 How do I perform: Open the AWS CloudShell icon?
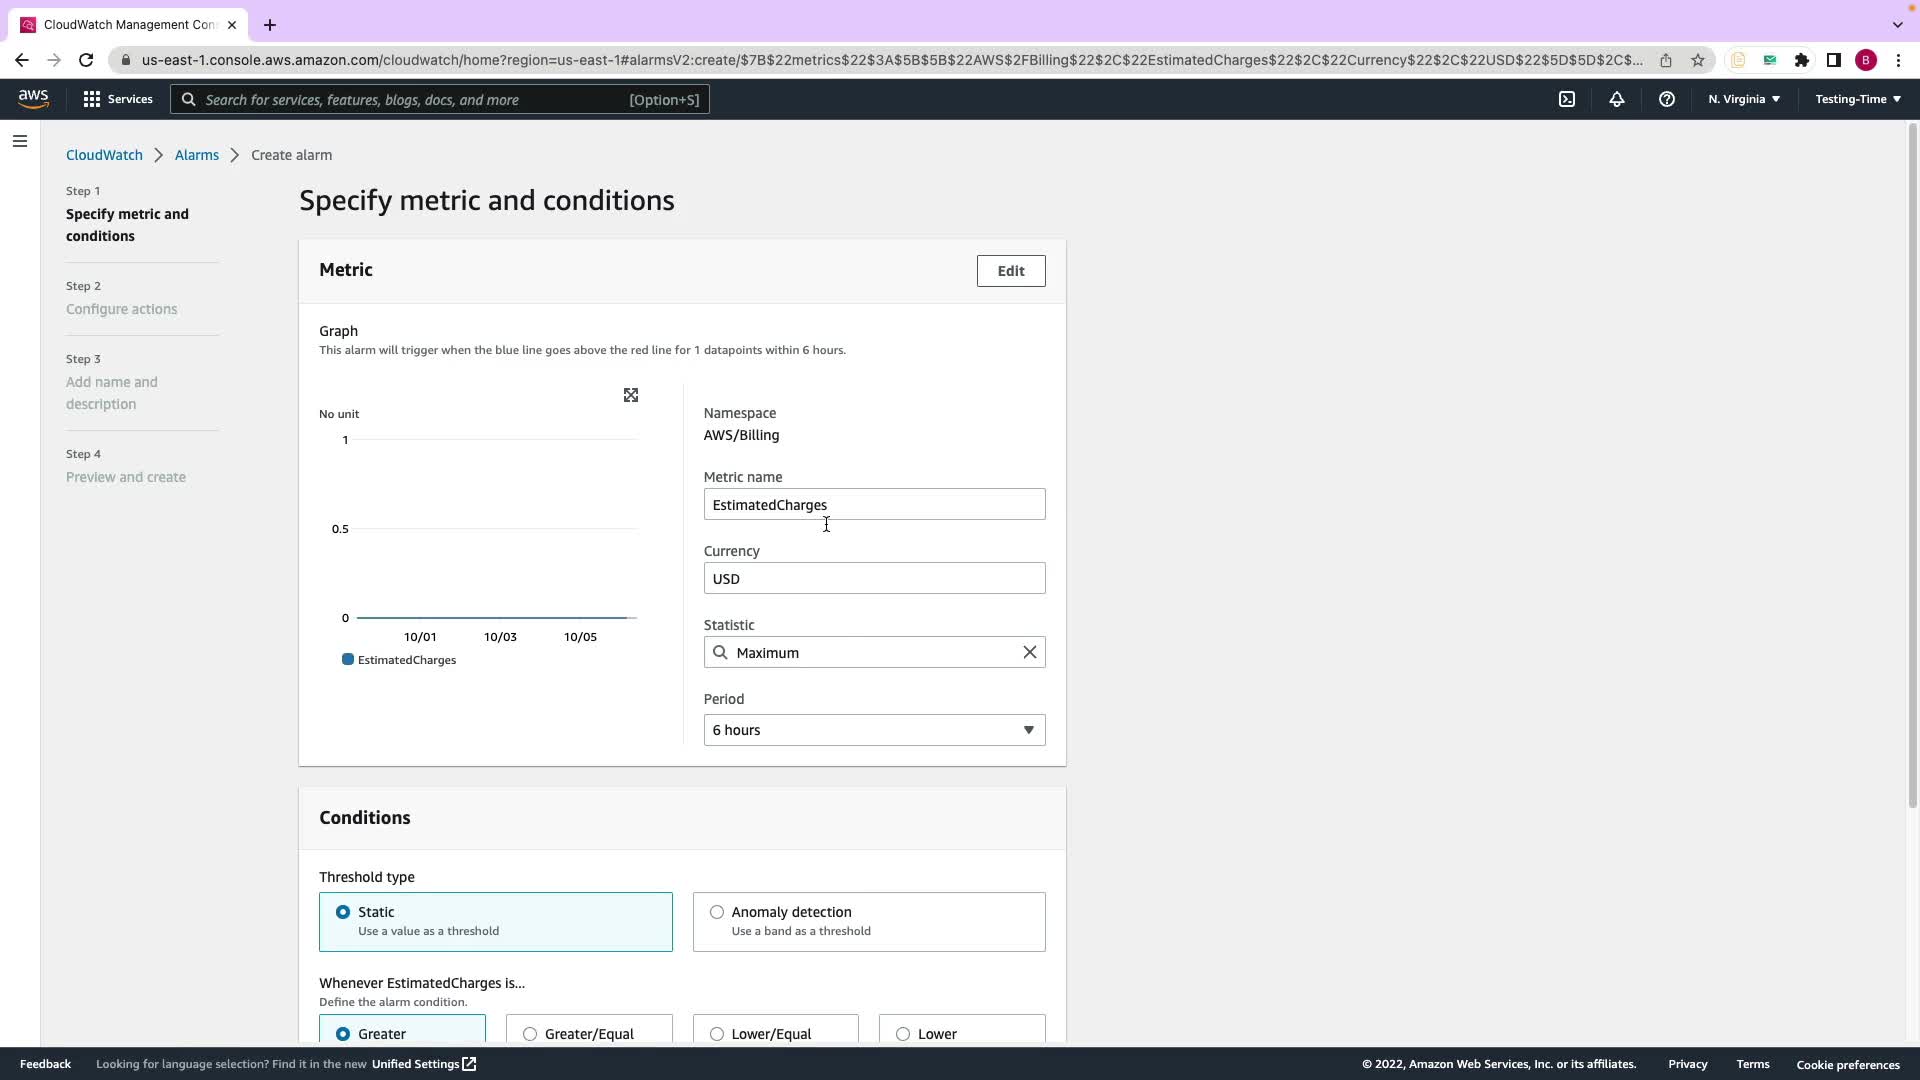pos(1567,99)
